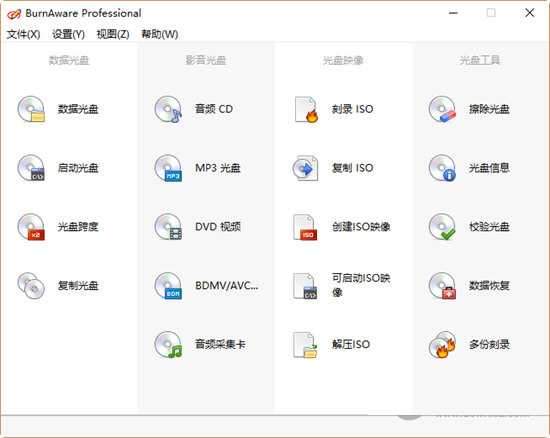Click the 光盘信息 text label
The image size is (550, 438).
point(489,168)
